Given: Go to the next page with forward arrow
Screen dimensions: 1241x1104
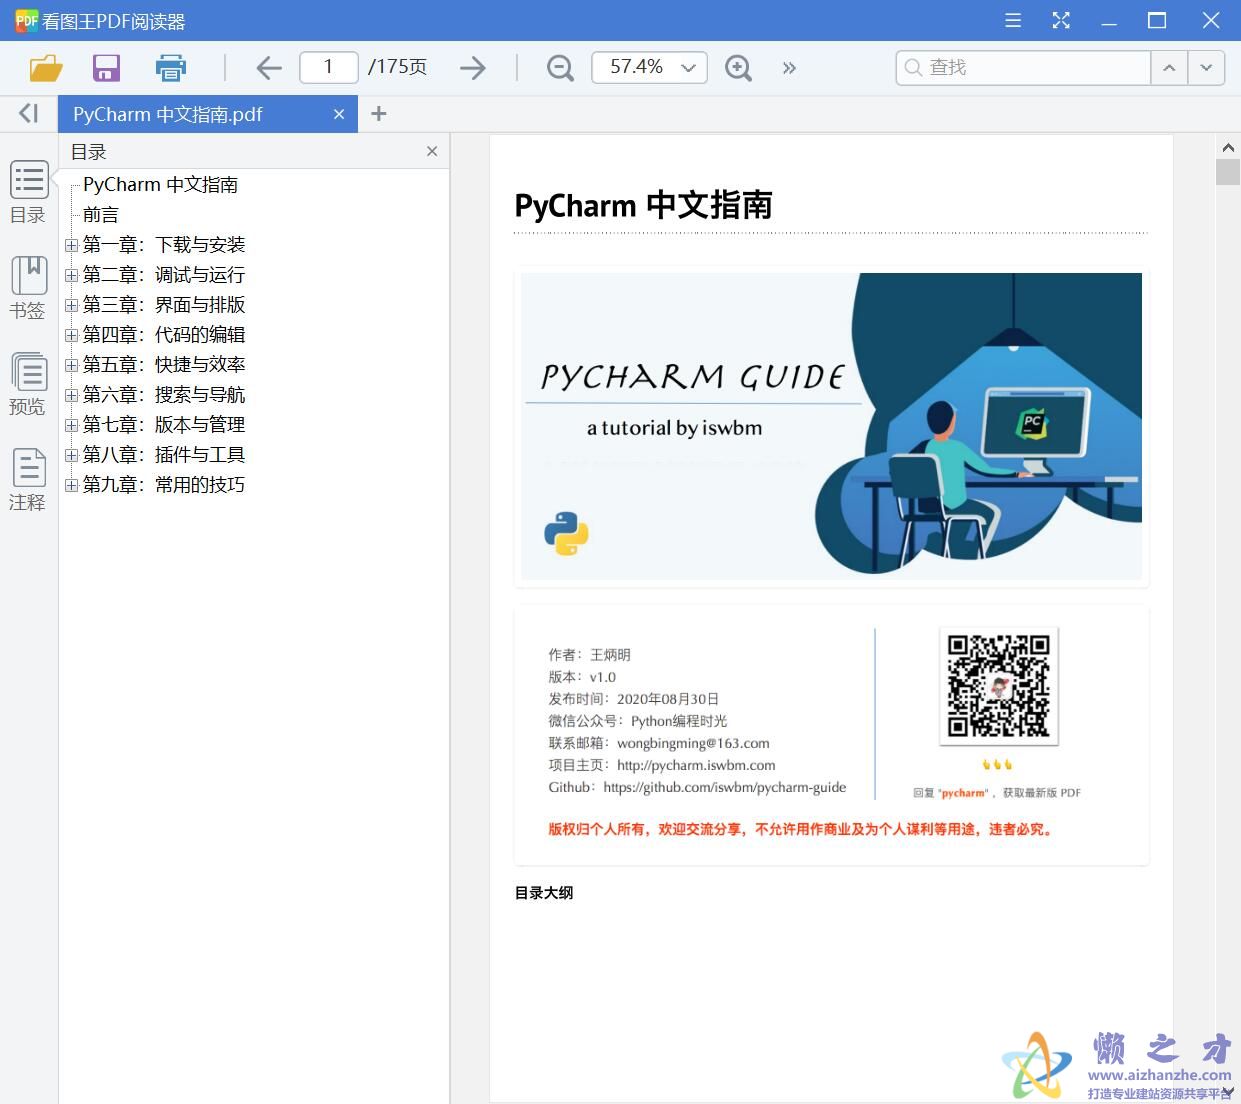Looking at the screenshot, I should click(x=472, y=67).
